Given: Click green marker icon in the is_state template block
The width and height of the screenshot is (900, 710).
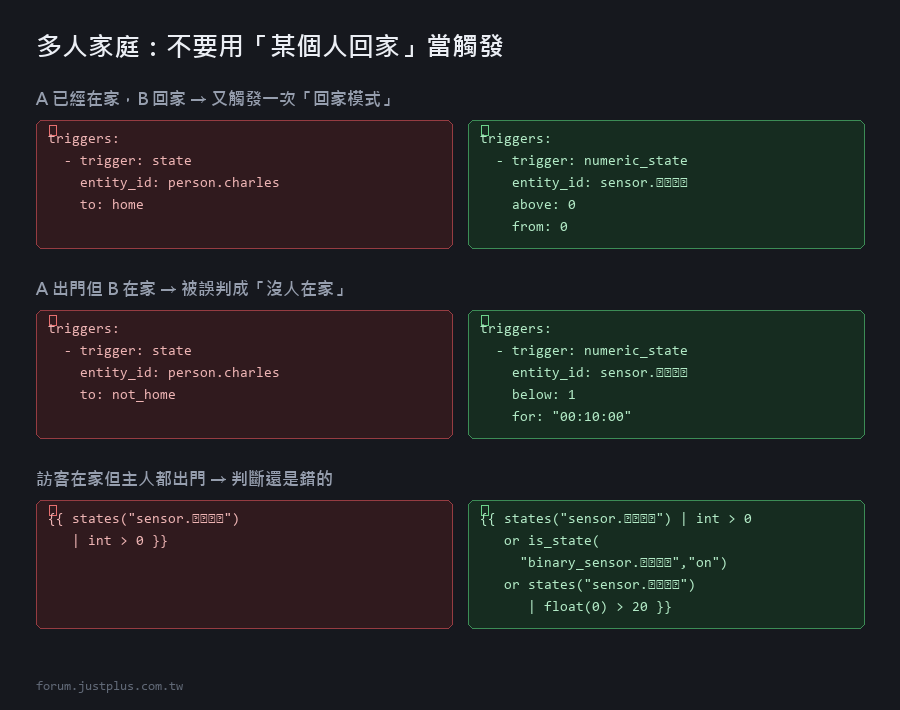Looking at the screenshot, I should coord(484,510).
